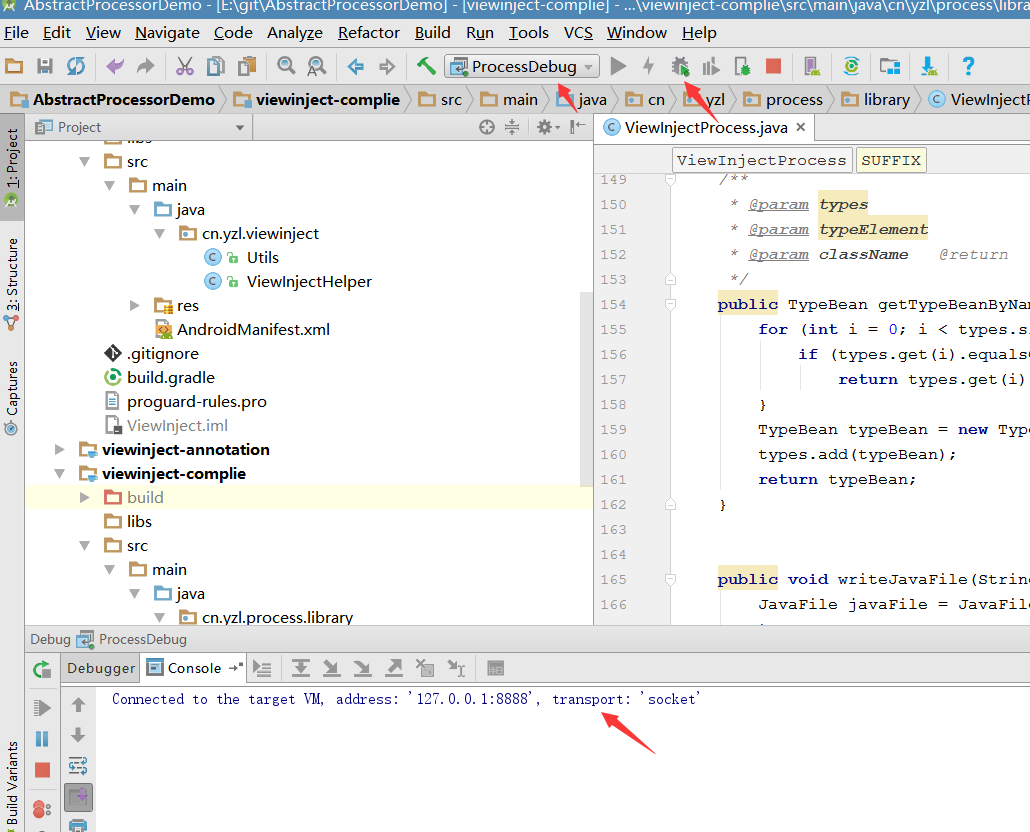
Task: Click the navigate Back arrow
Action: coord(355,66)
